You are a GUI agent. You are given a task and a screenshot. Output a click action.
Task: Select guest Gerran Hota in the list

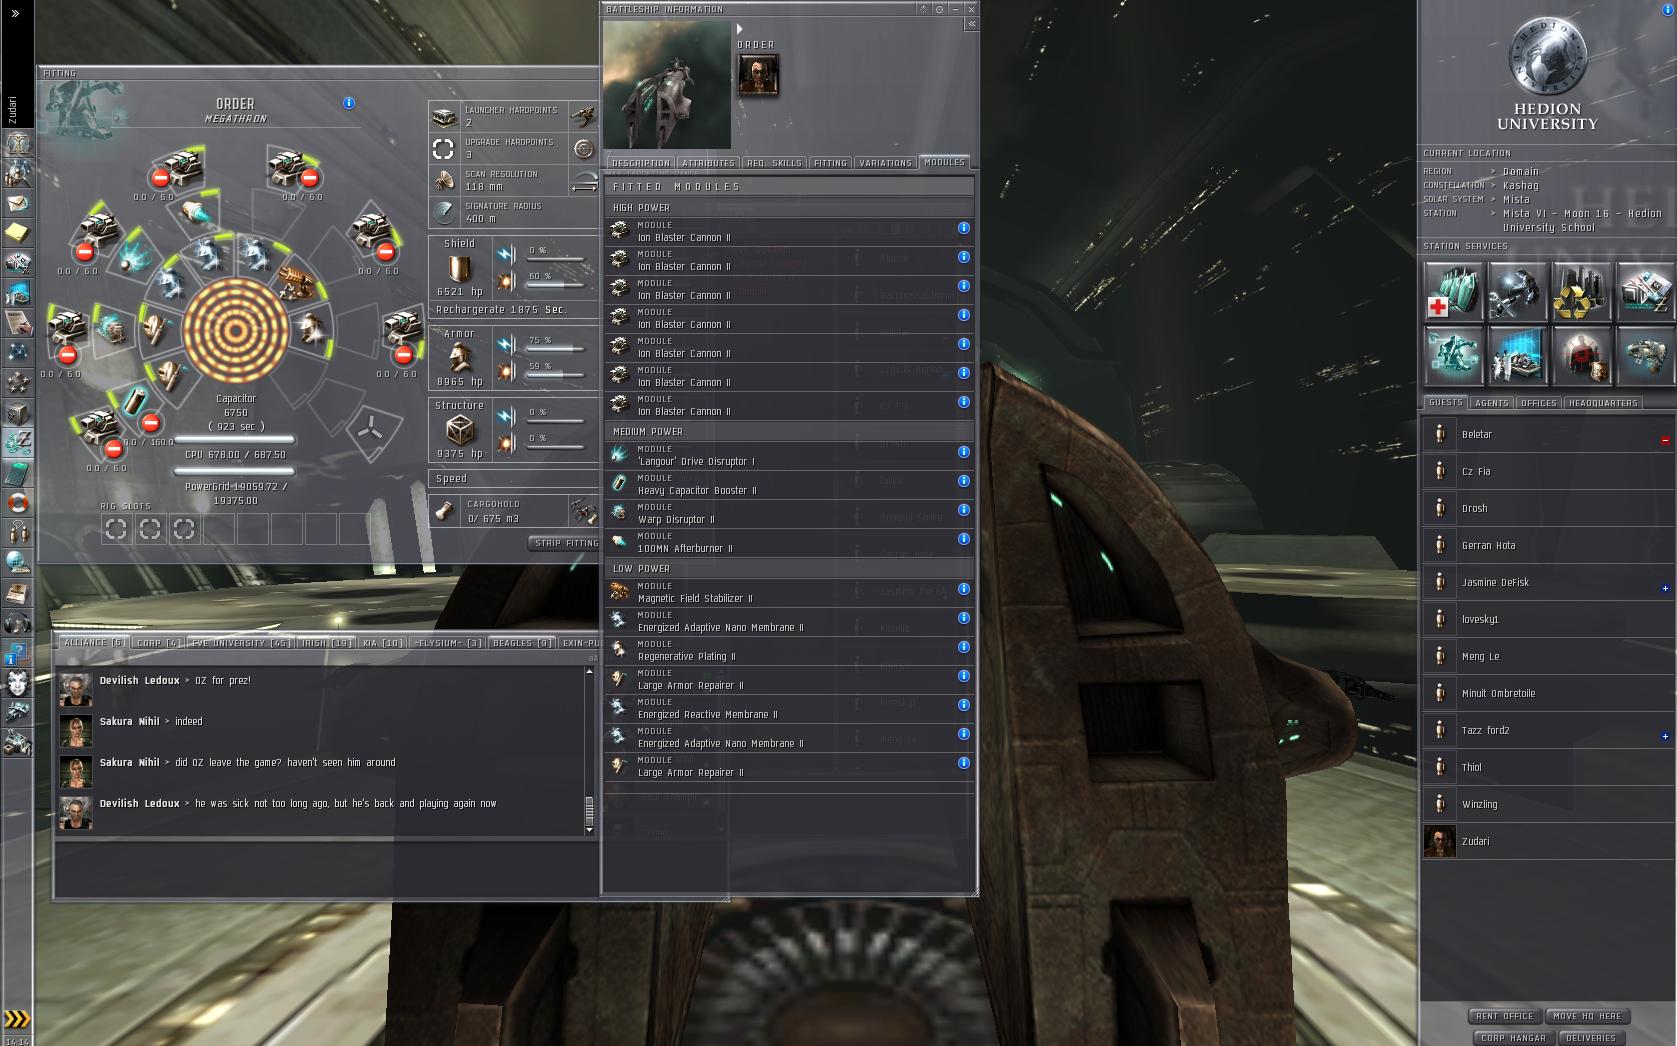[1547, 545]
